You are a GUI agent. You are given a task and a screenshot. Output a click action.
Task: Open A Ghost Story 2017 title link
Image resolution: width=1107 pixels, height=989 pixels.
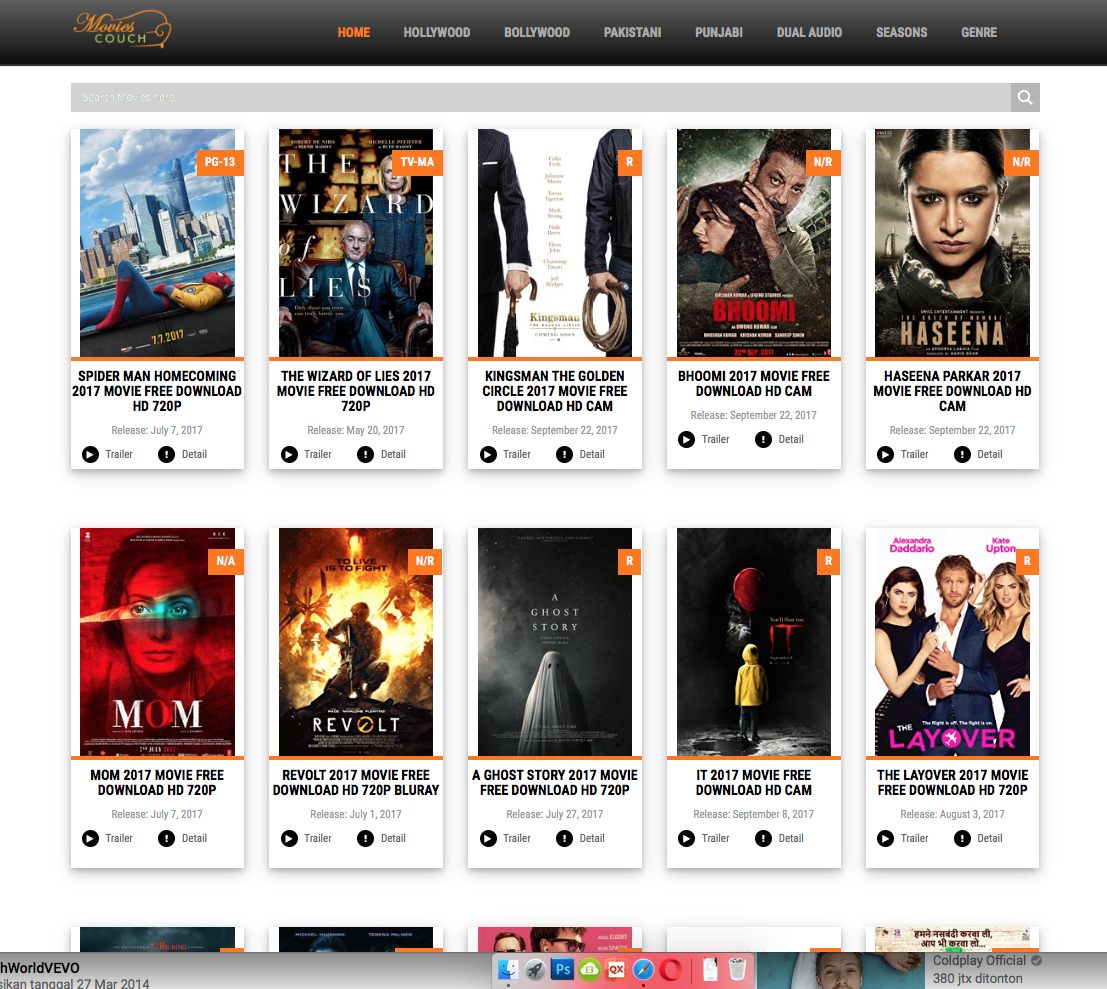pos(554,782)
